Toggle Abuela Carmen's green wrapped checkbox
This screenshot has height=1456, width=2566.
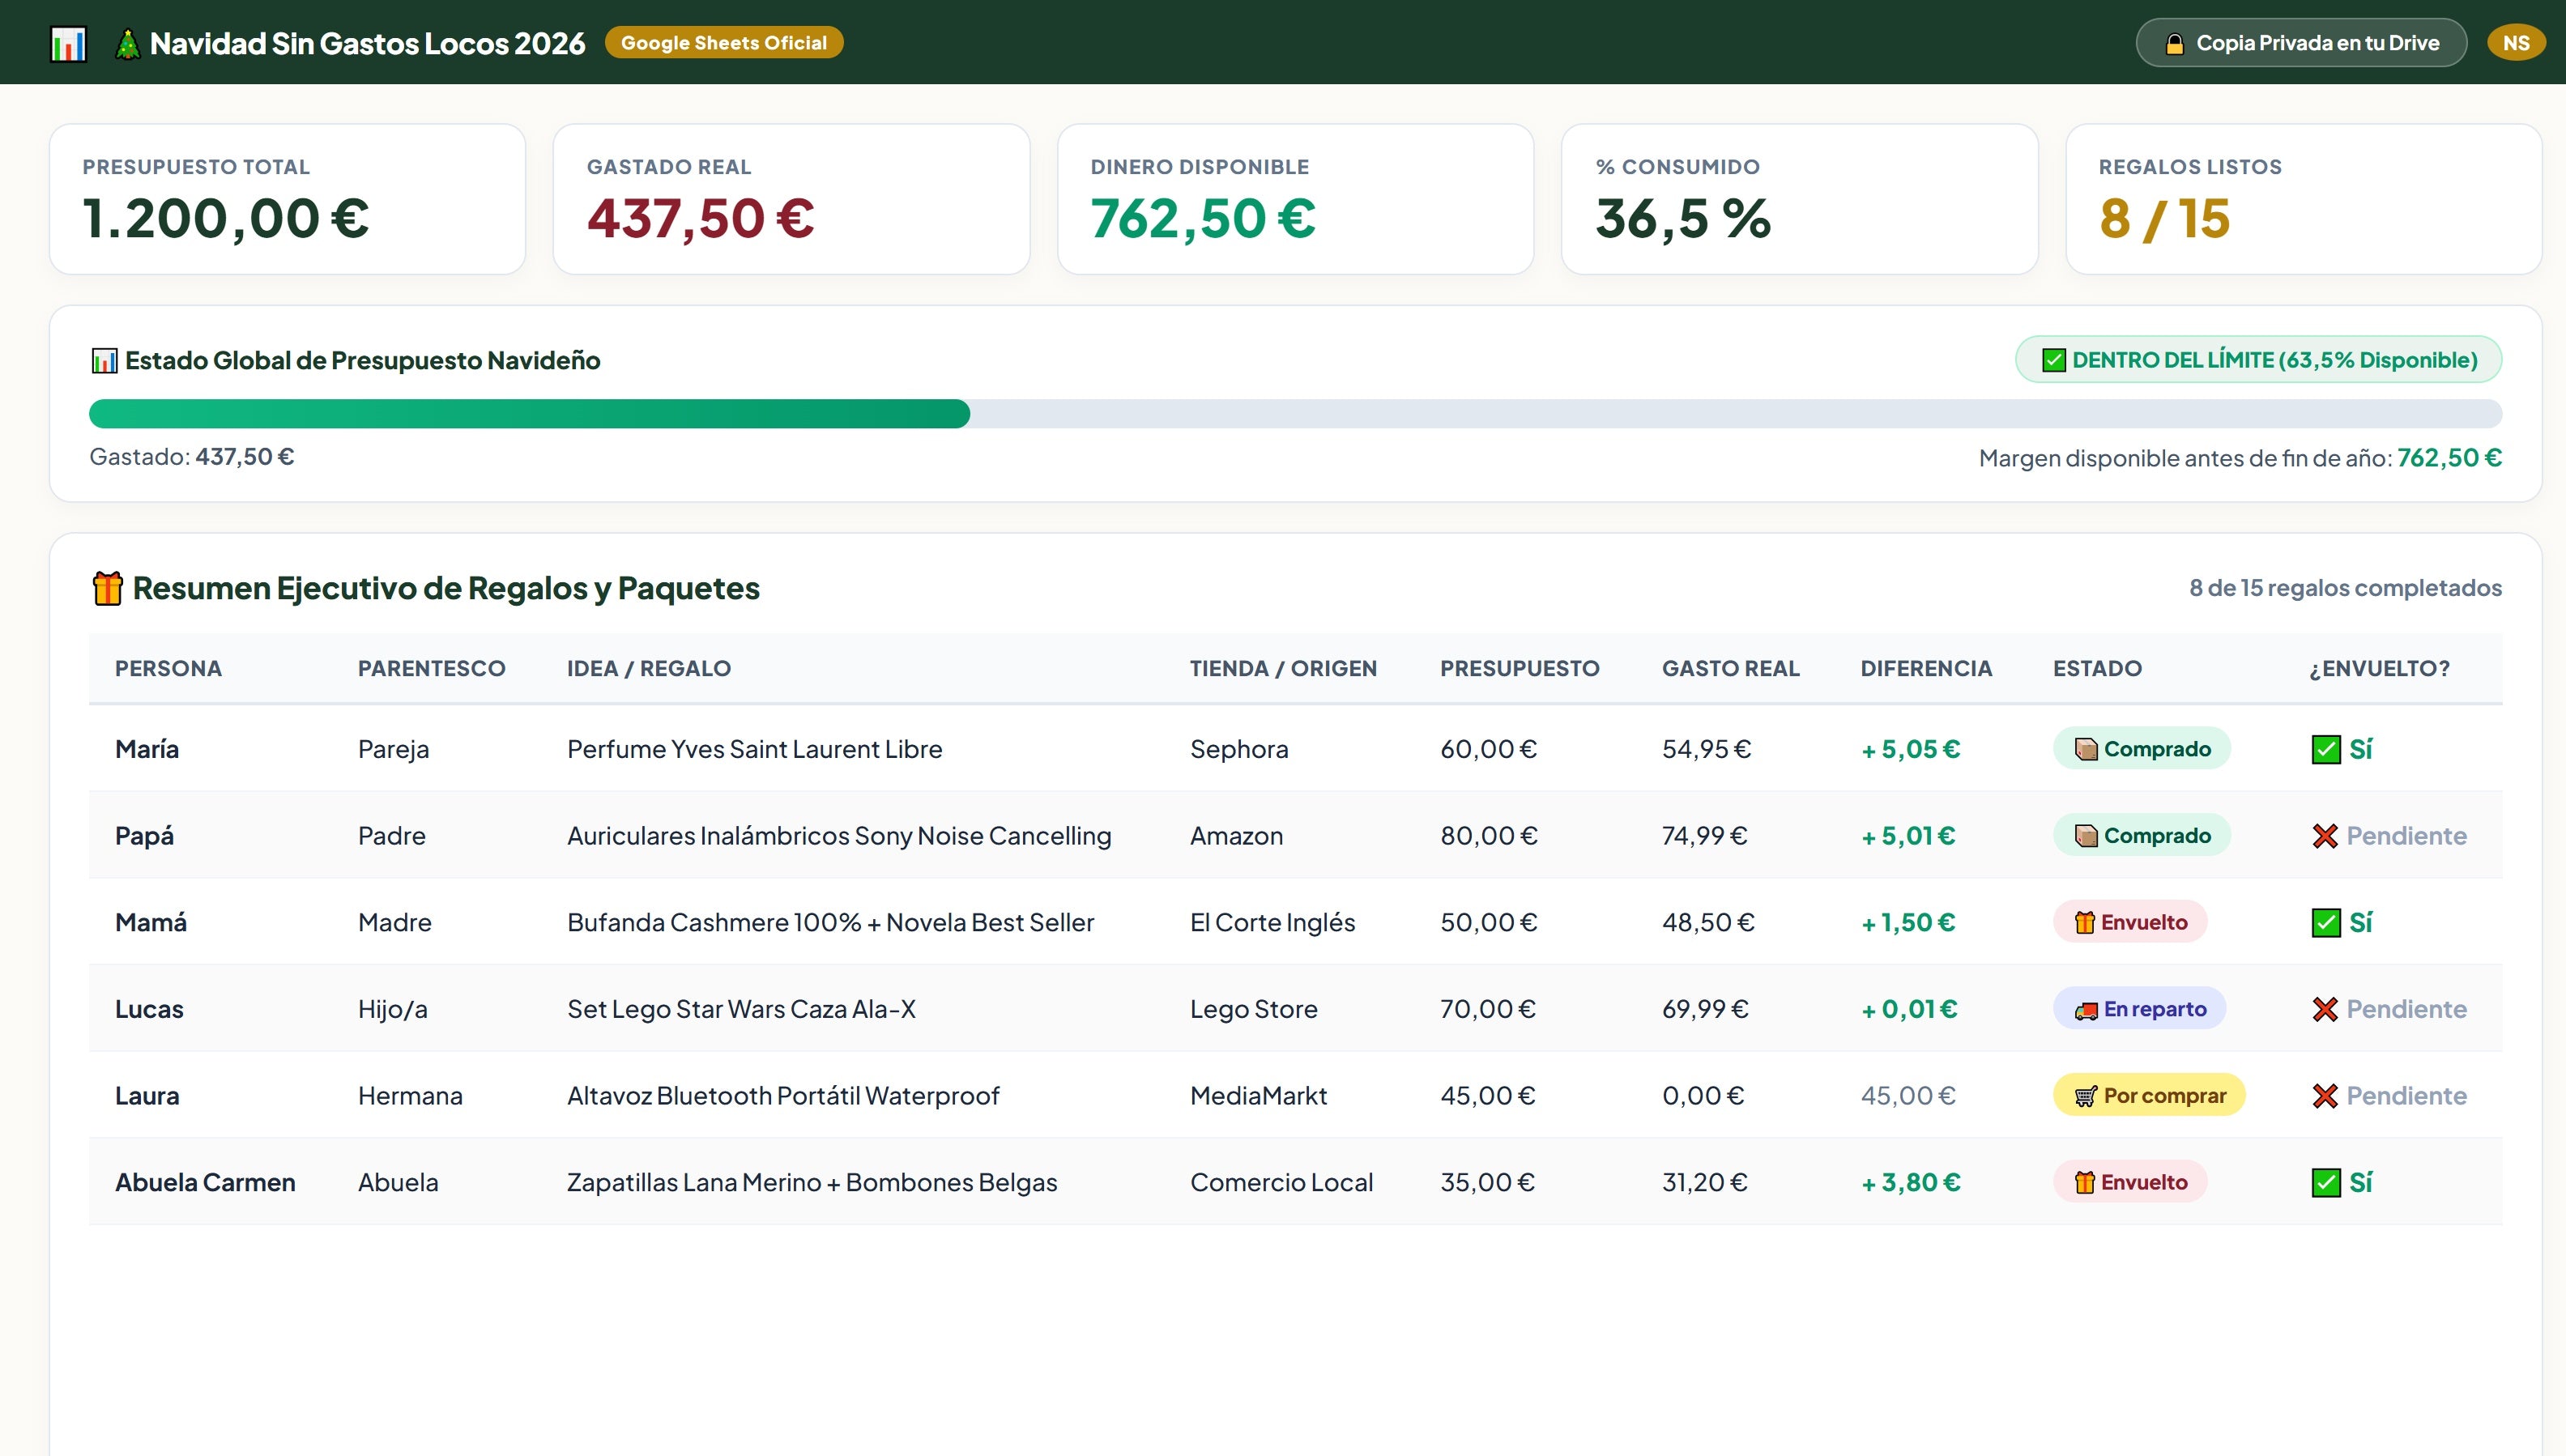2326,1182
